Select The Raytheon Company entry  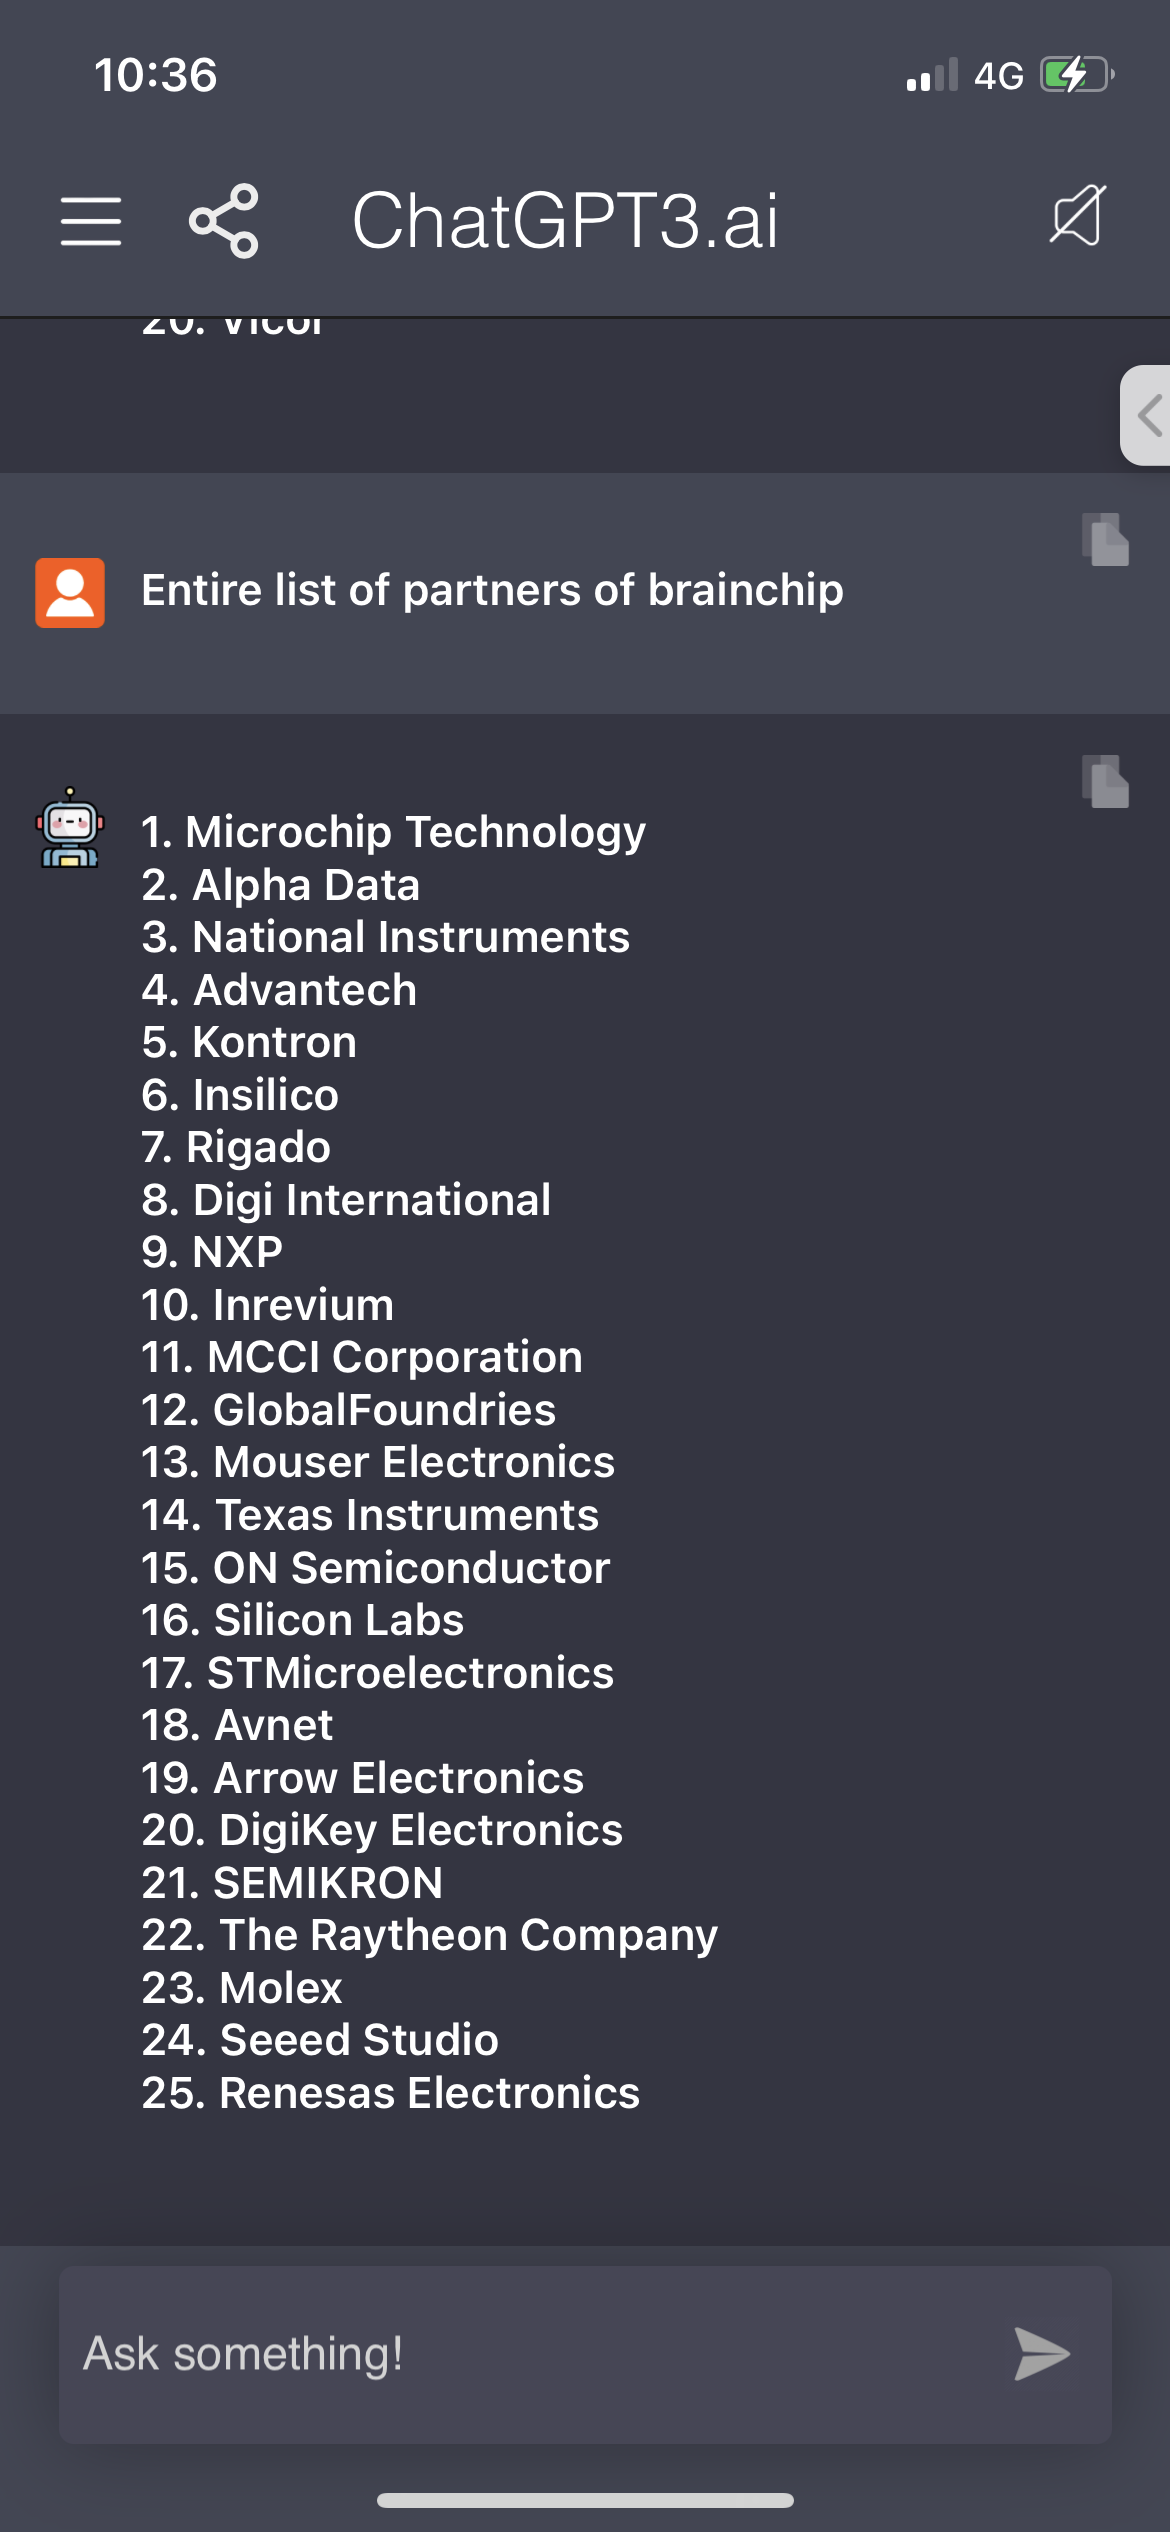429,1935
